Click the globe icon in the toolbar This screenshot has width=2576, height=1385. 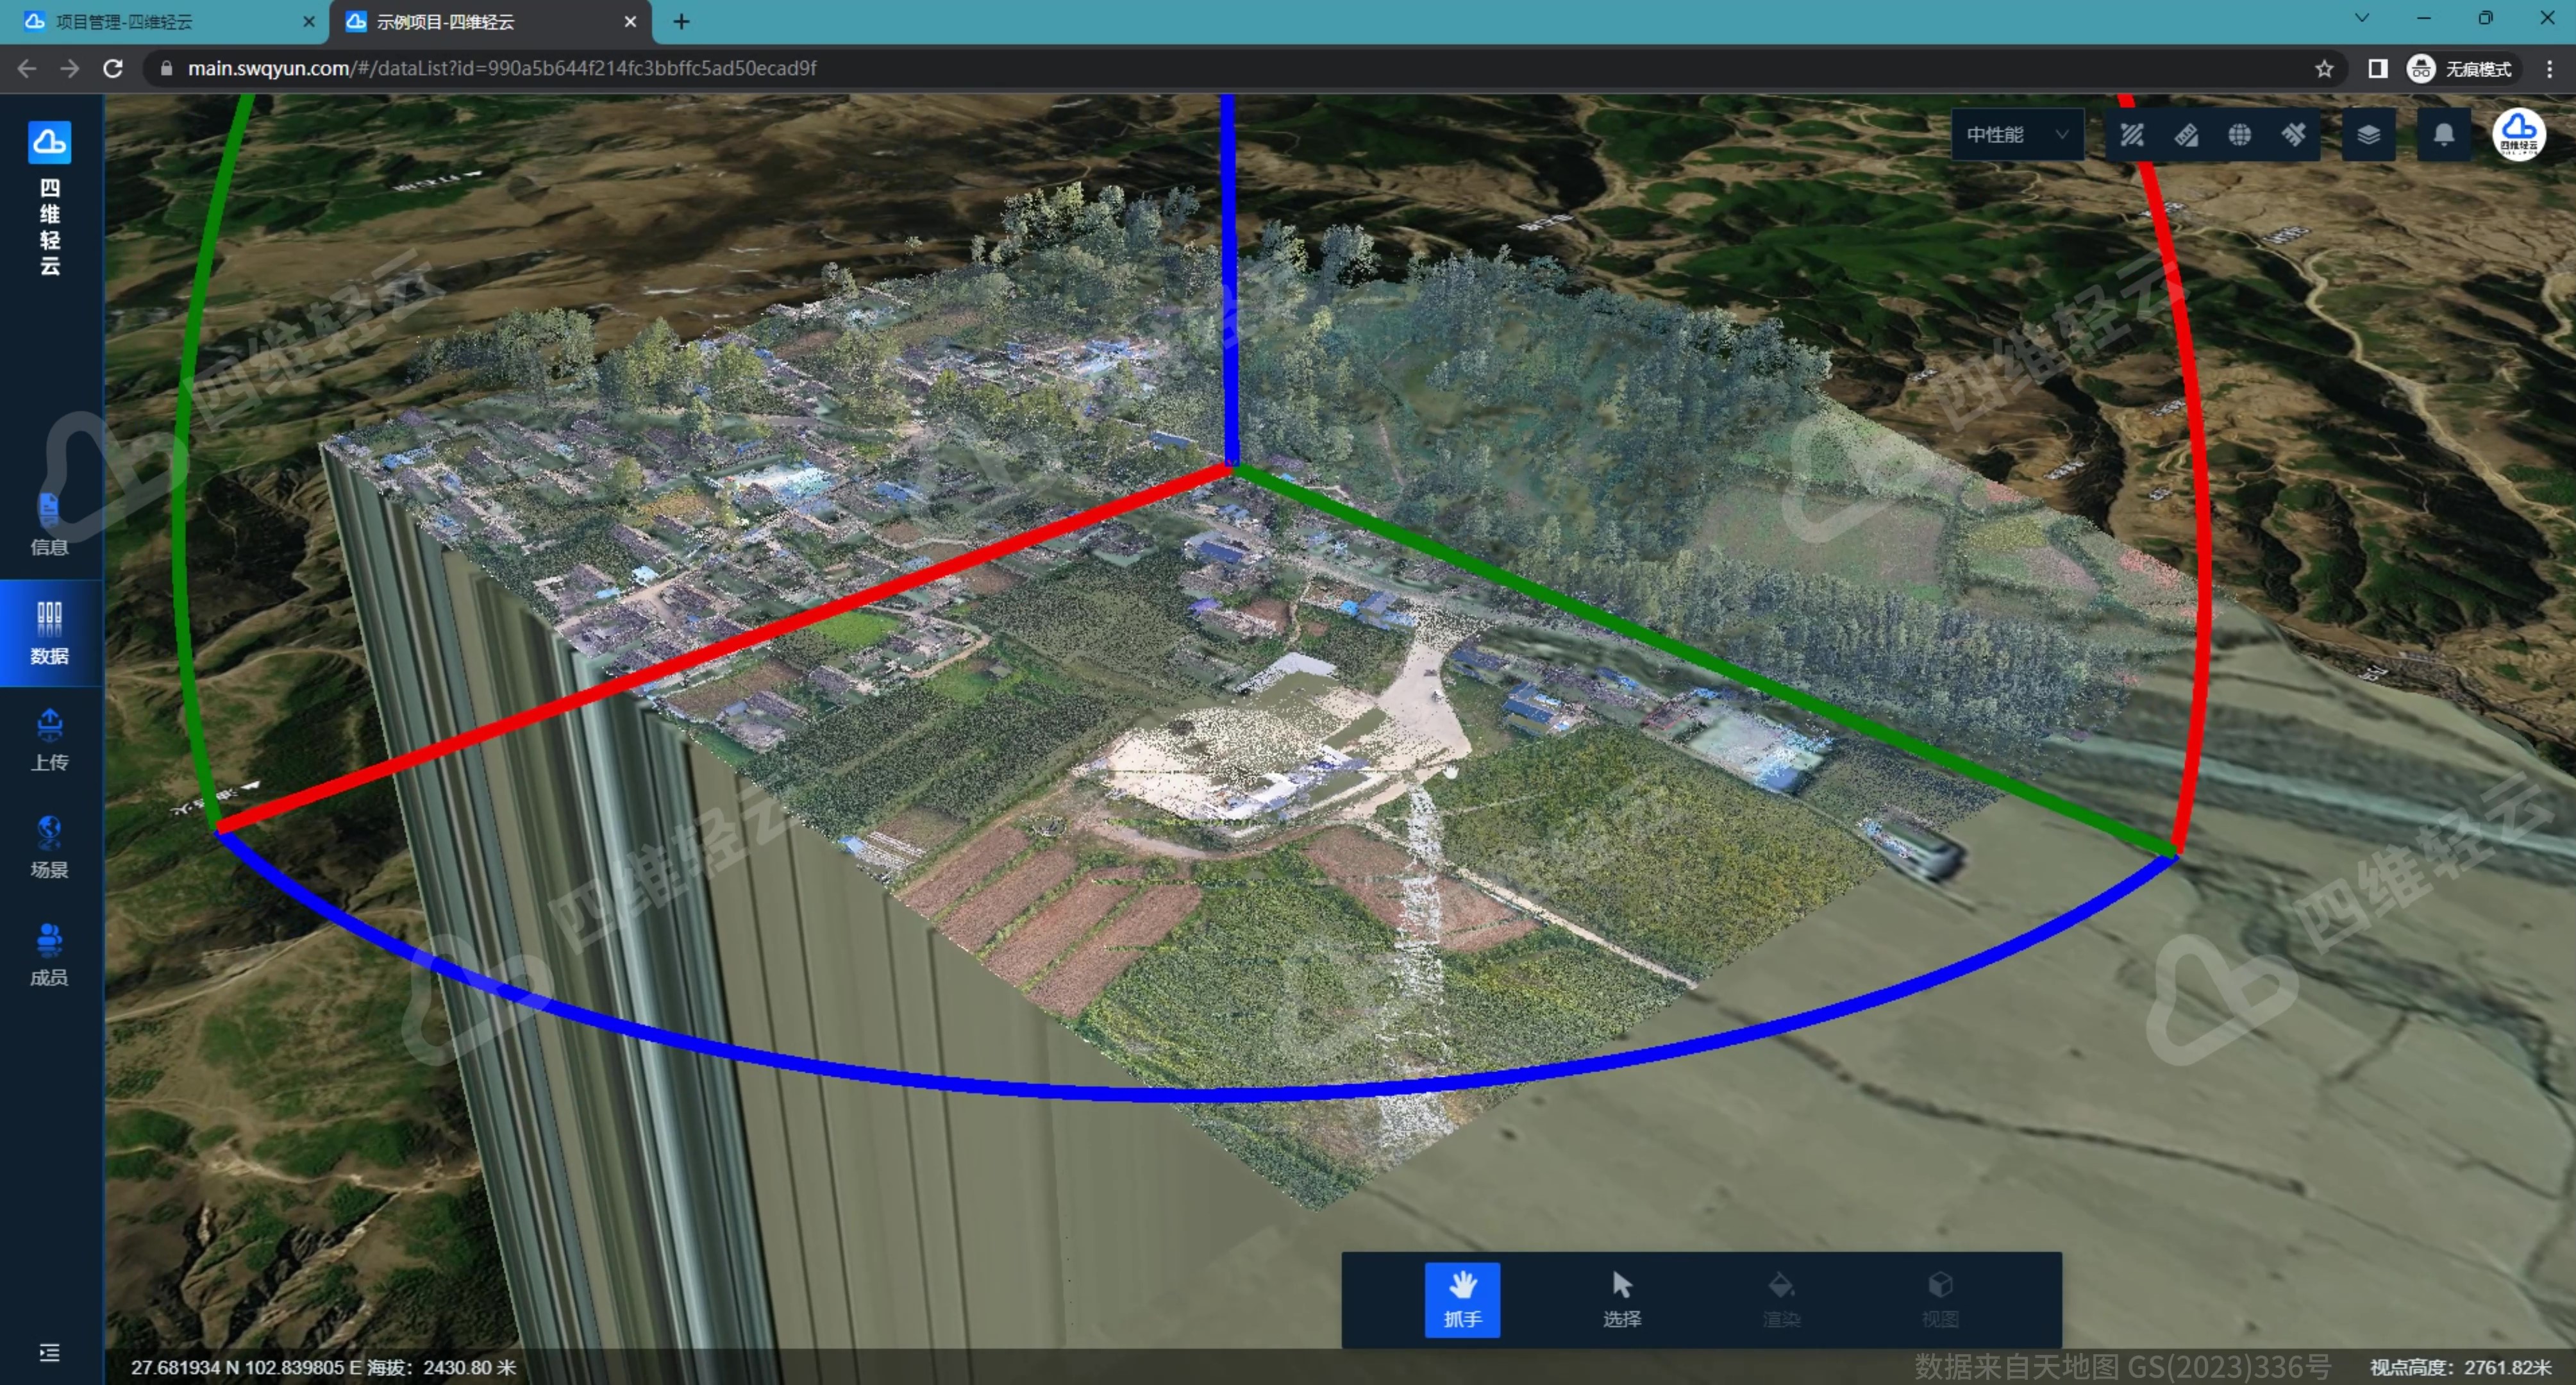point(2239,134)
